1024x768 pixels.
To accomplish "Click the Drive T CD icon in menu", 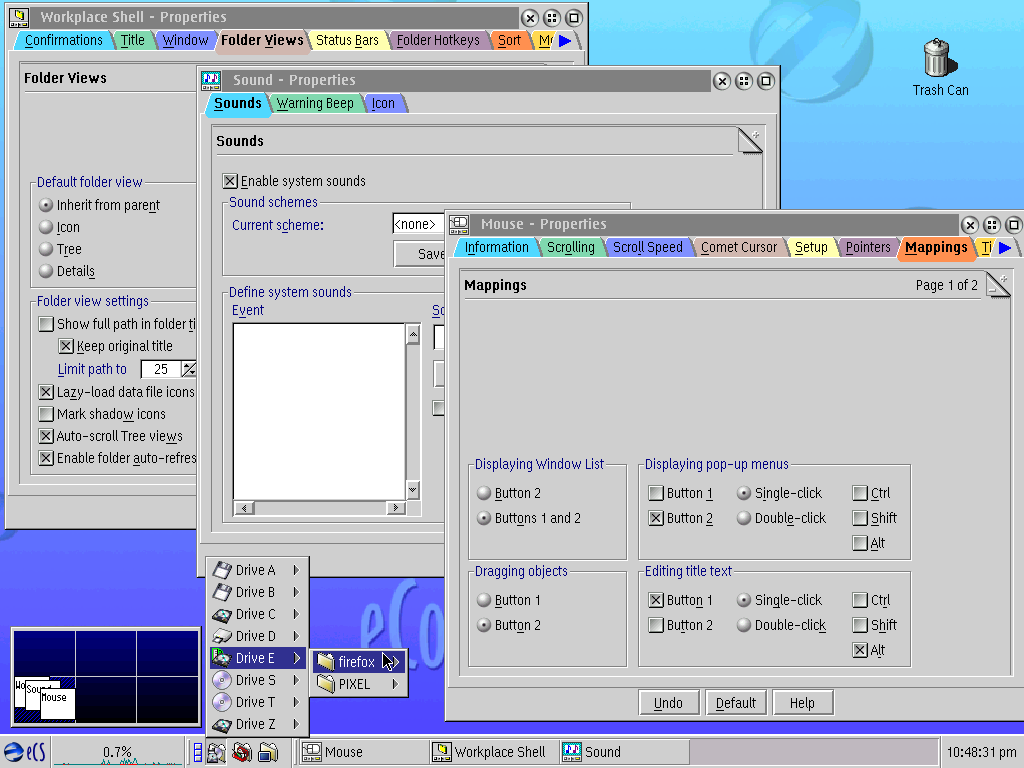I will (222, 702).
